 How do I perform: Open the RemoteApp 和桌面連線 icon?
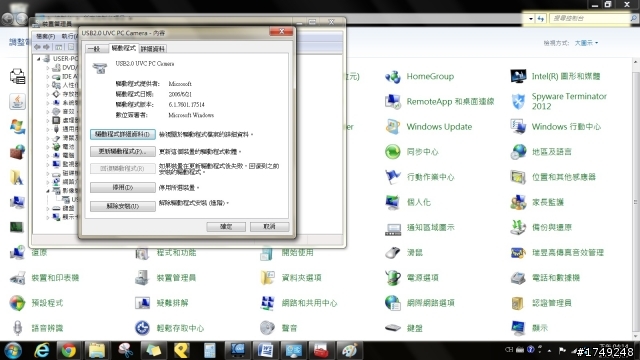(x=393, y=102)
